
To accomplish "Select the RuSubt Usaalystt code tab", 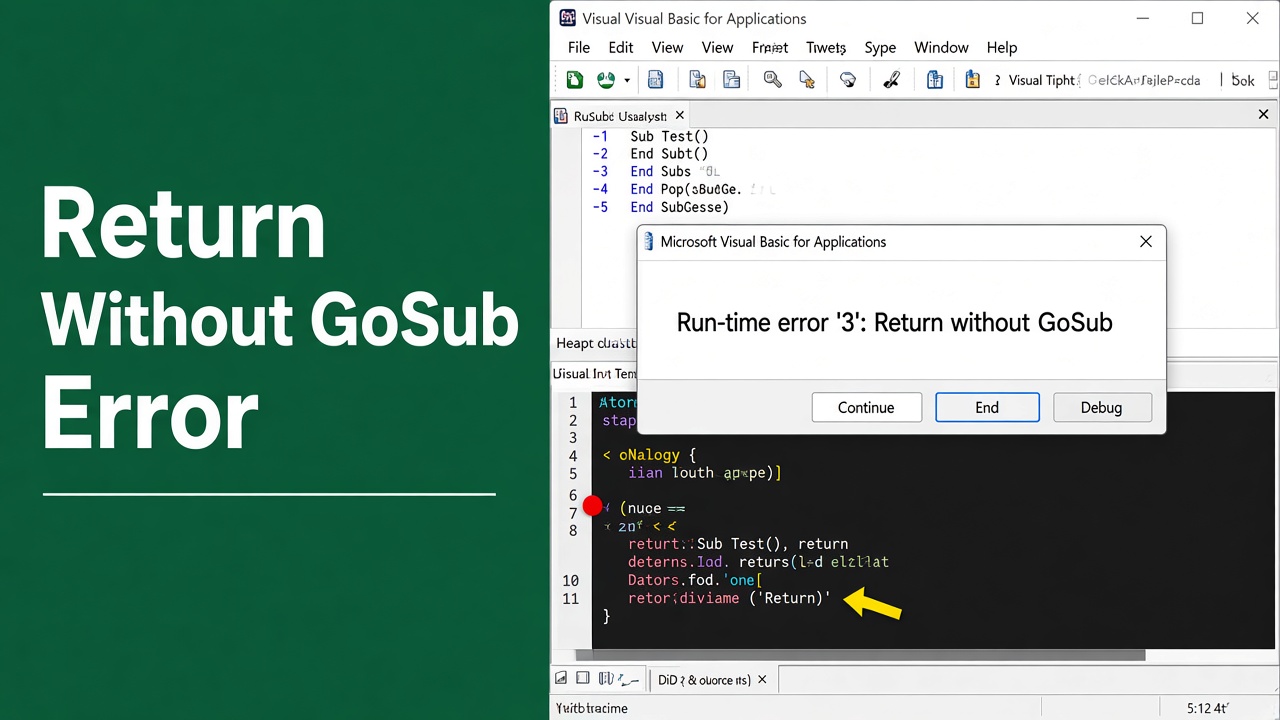I will 619,116.
